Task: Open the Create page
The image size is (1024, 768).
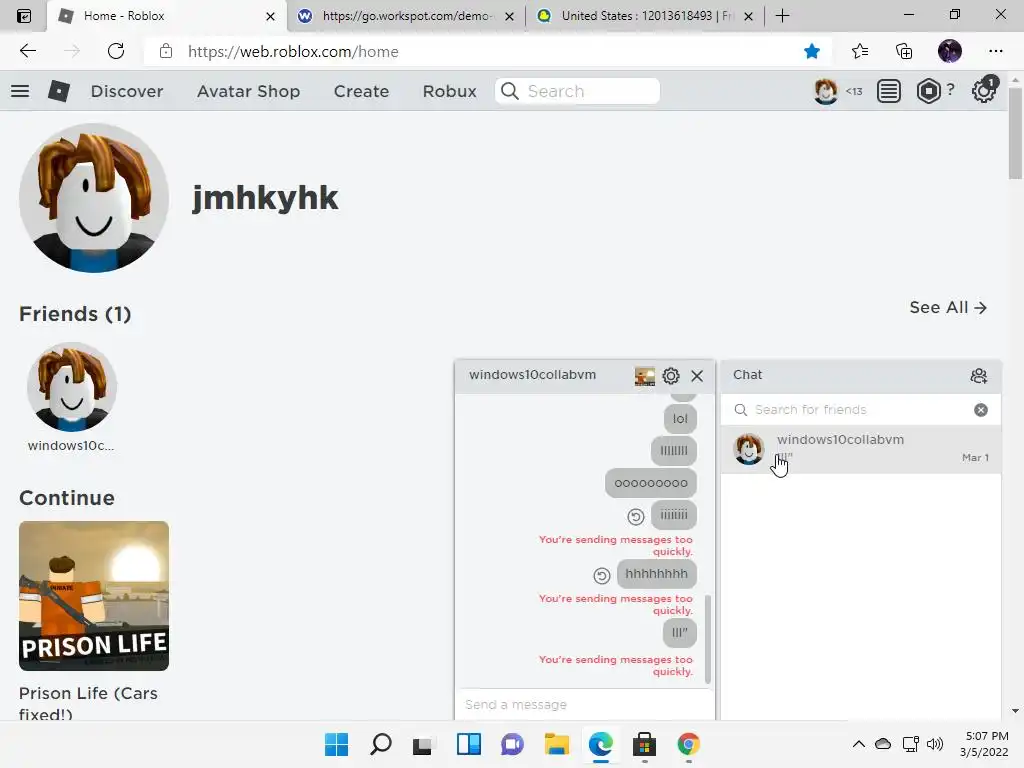Action: (x=361, y=91)
